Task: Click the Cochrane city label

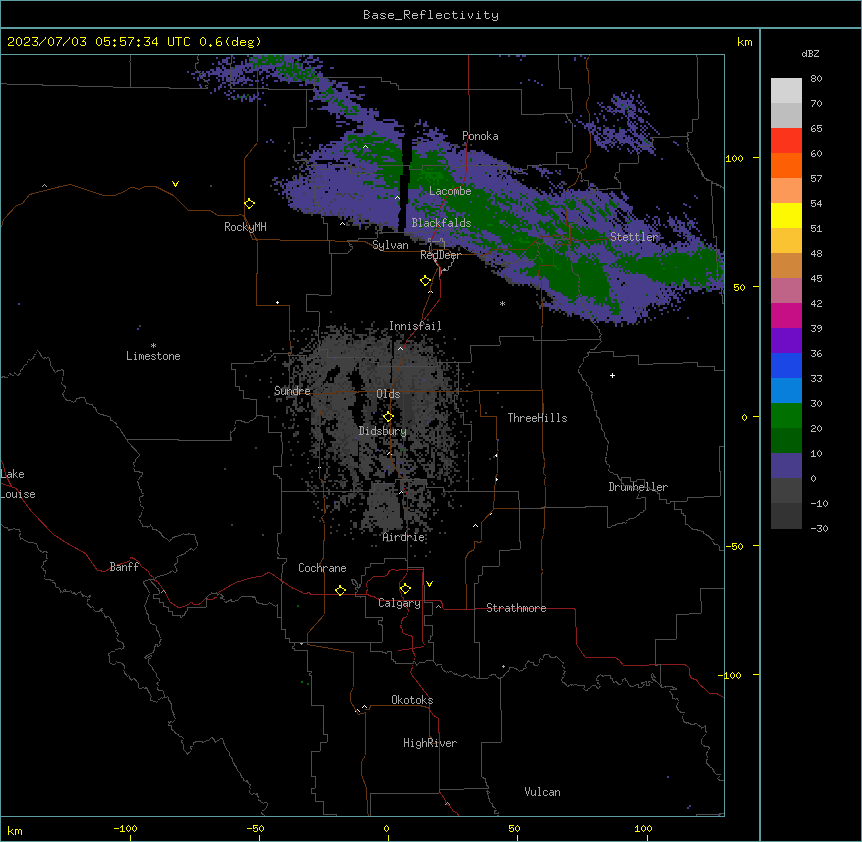Action: [x=322, y=568]
